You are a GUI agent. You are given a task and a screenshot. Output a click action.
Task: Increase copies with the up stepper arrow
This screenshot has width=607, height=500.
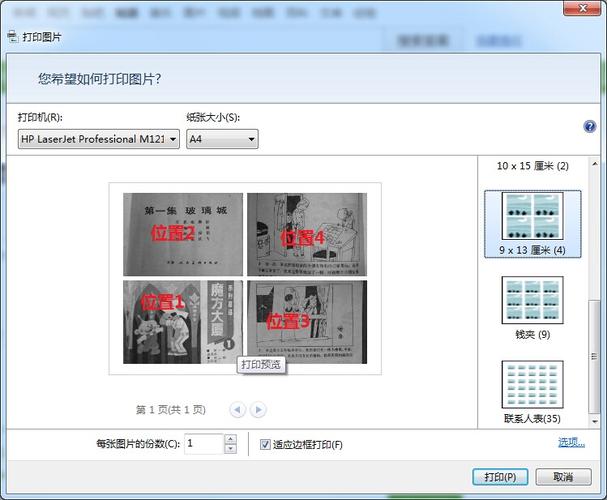tap(230, 439)
